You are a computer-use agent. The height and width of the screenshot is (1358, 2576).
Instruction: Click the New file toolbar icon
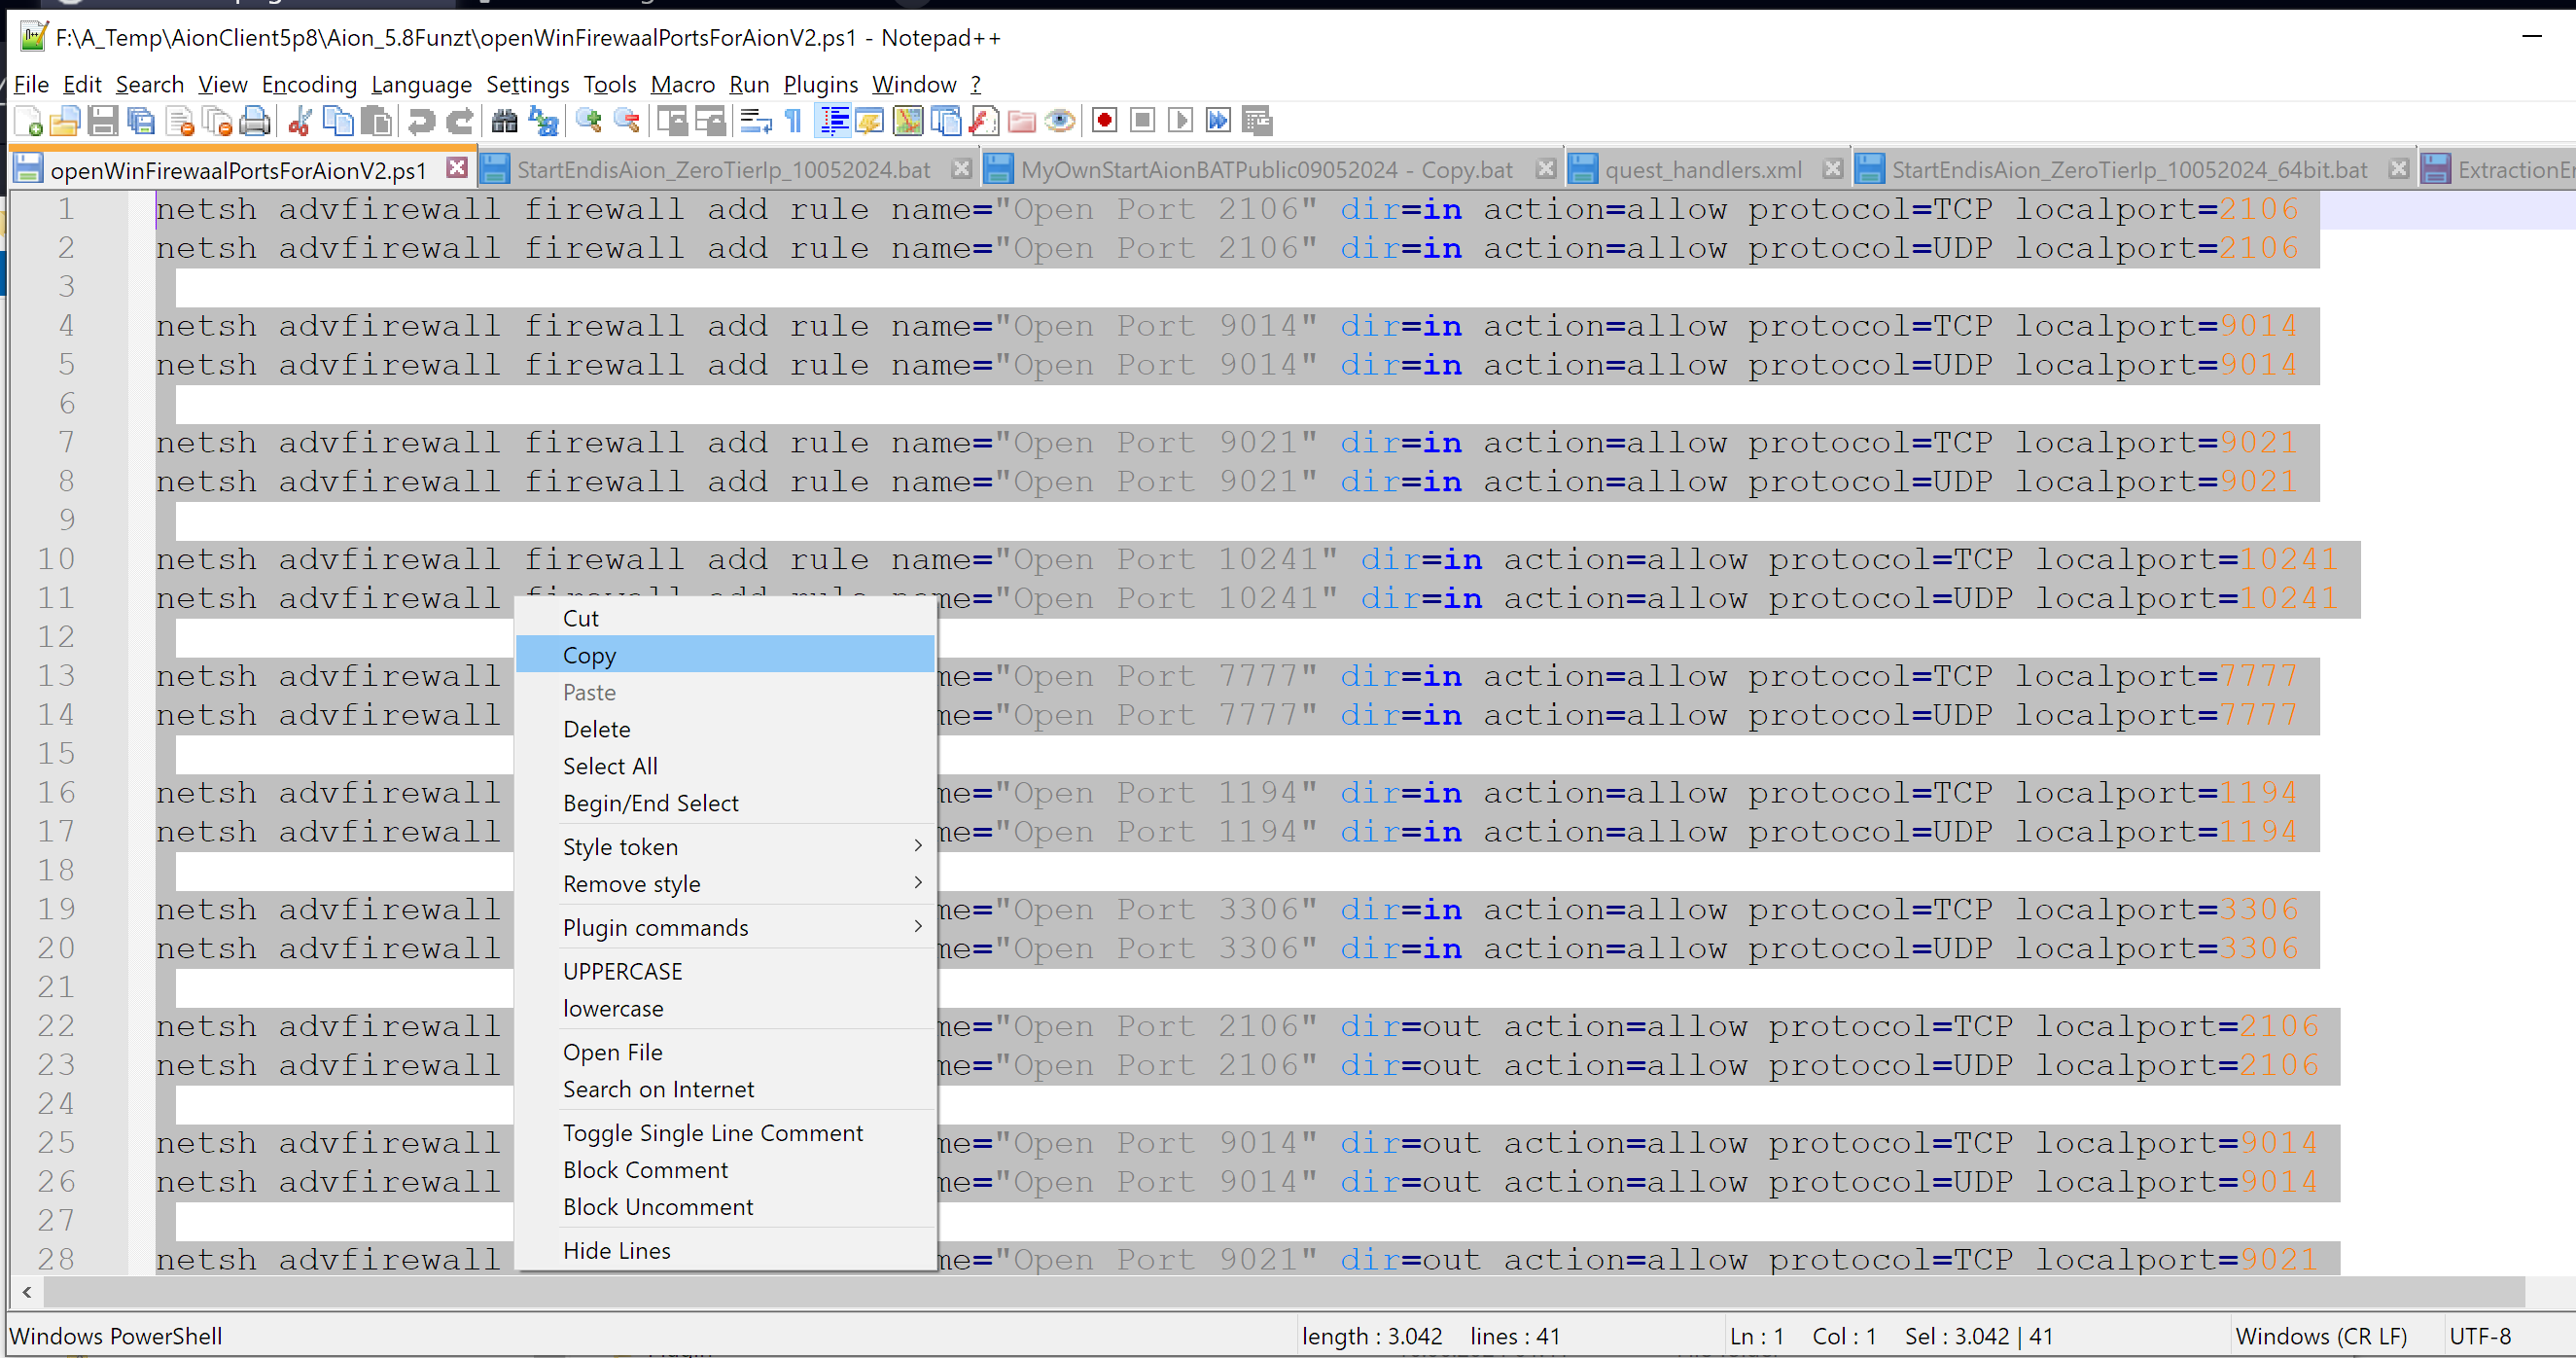click(28, 121)
